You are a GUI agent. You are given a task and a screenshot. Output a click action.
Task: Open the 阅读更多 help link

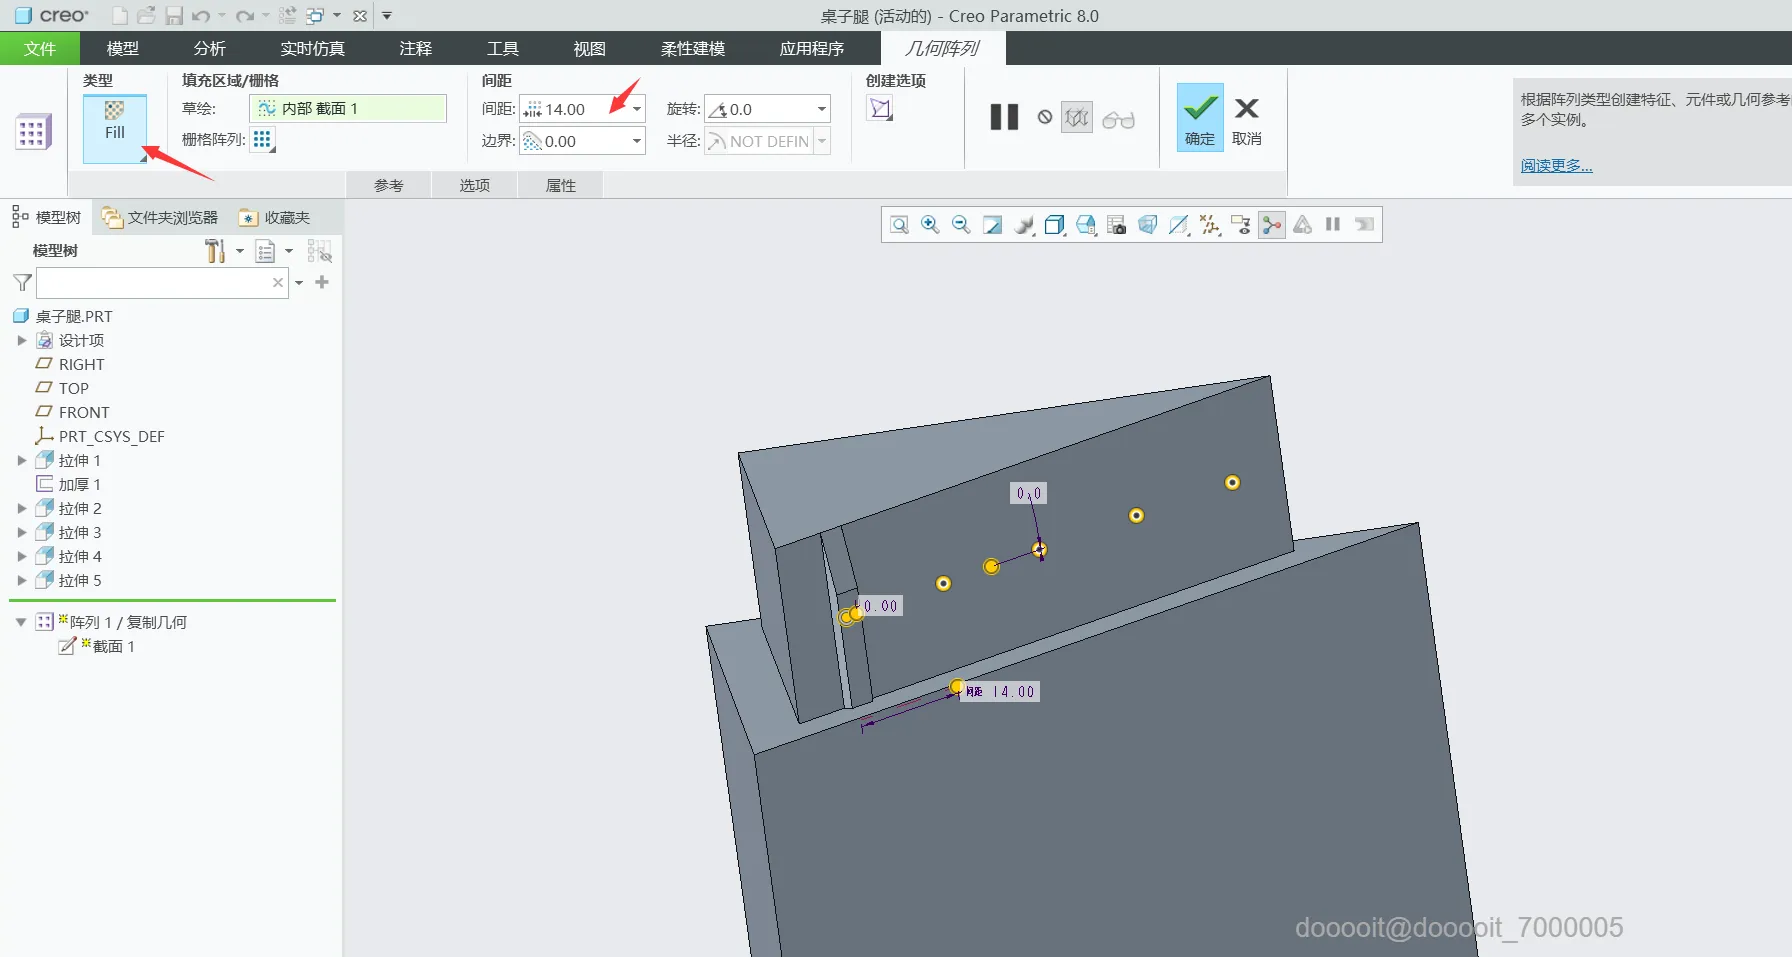[1556, 166]
